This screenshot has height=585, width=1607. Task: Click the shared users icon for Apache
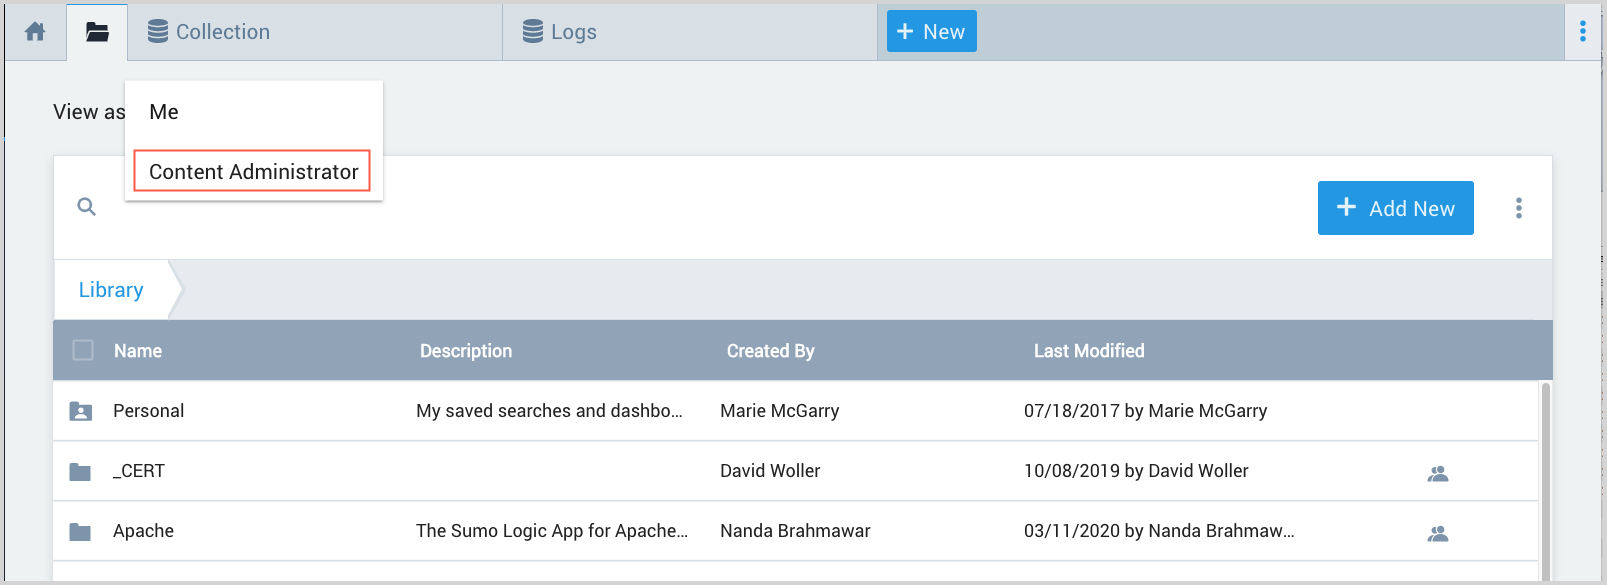(x=1437, y=533)
